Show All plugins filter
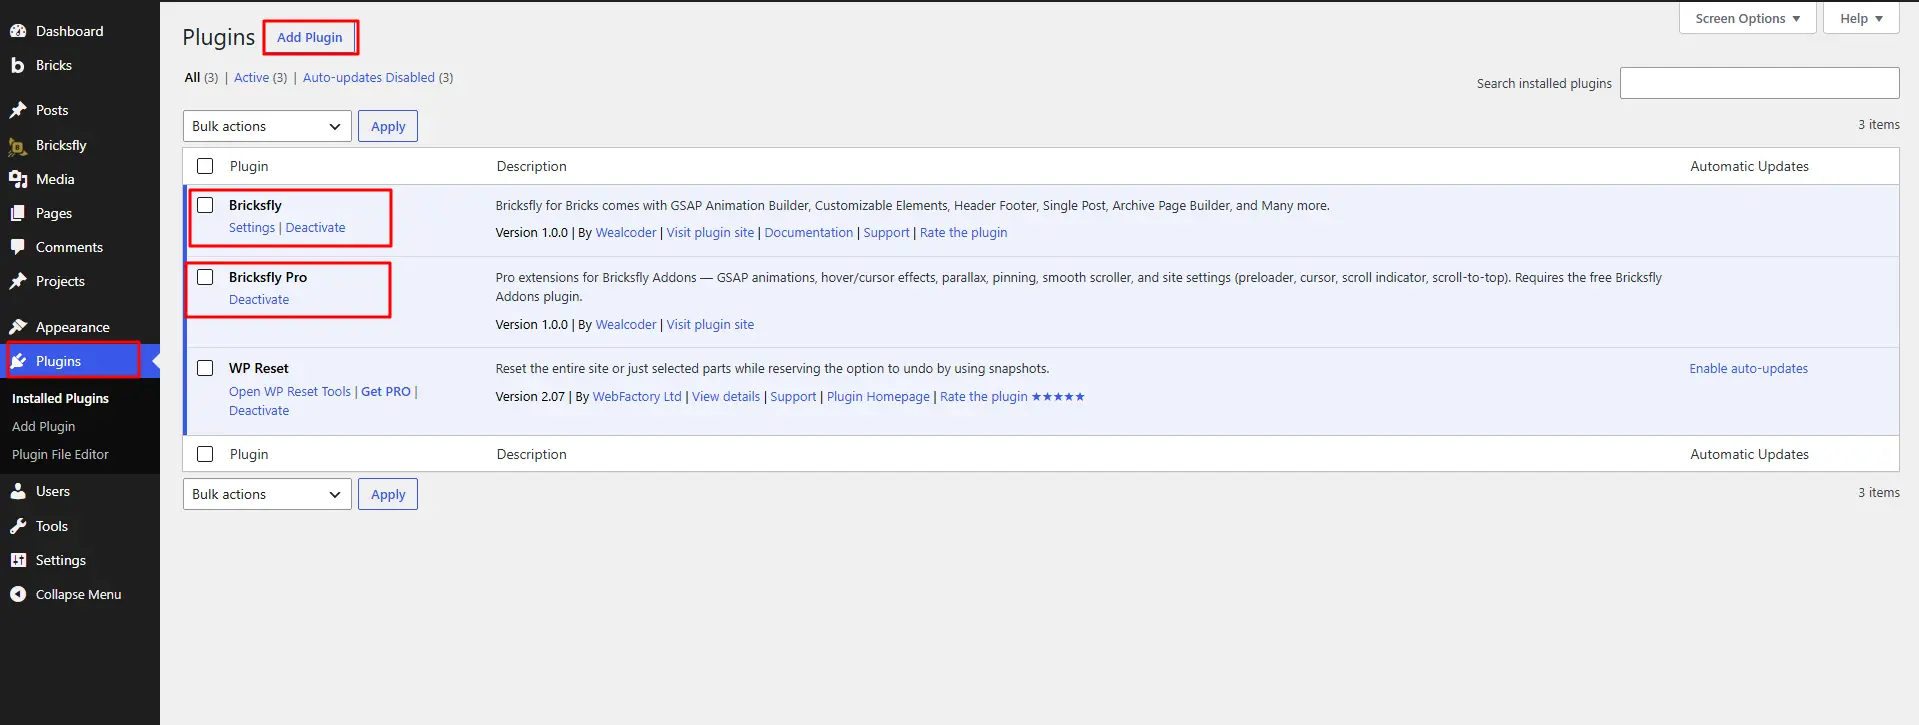This screenshot has width=1919, height=725. click(x=192, y=77)
